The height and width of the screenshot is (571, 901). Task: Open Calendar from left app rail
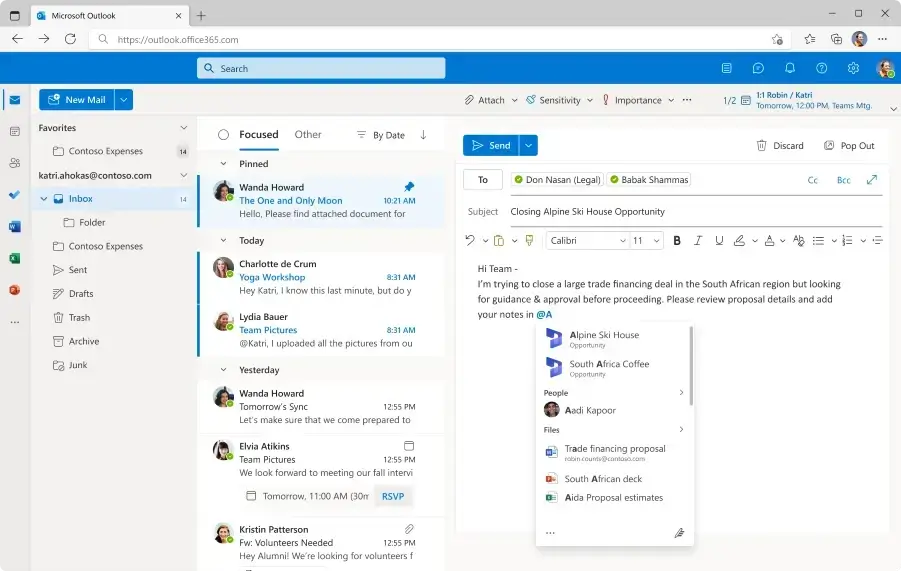point(15,131)
